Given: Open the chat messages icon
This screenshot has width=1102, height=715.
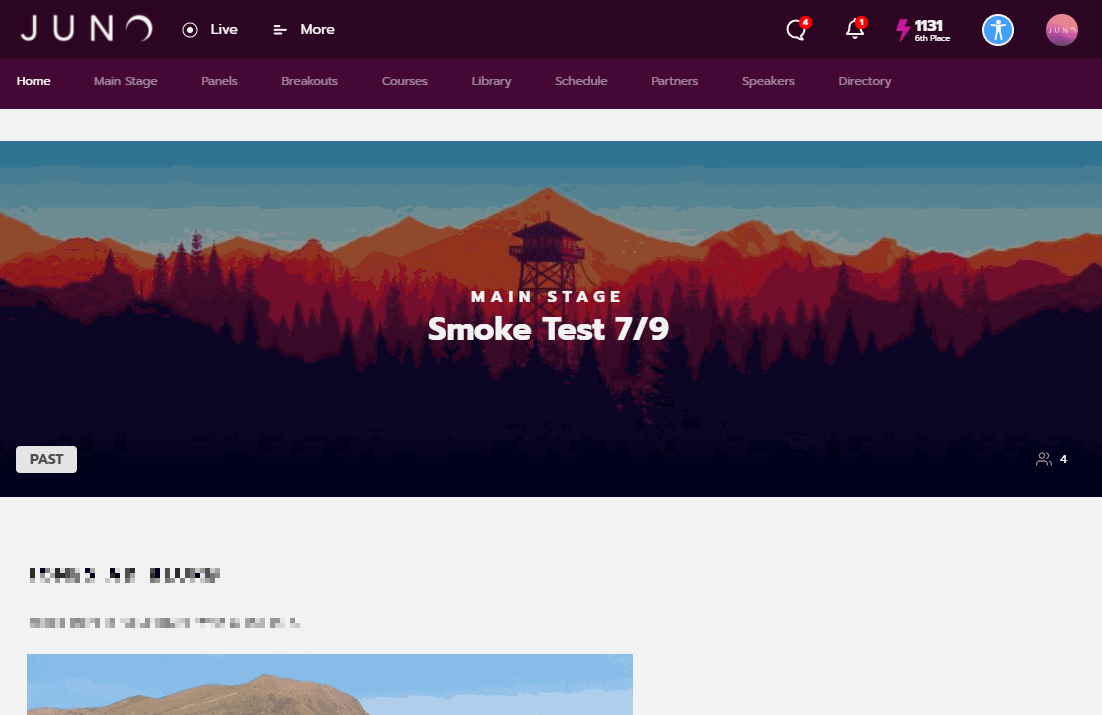Looking at the screenshot, I should click(x=796, y=30).
